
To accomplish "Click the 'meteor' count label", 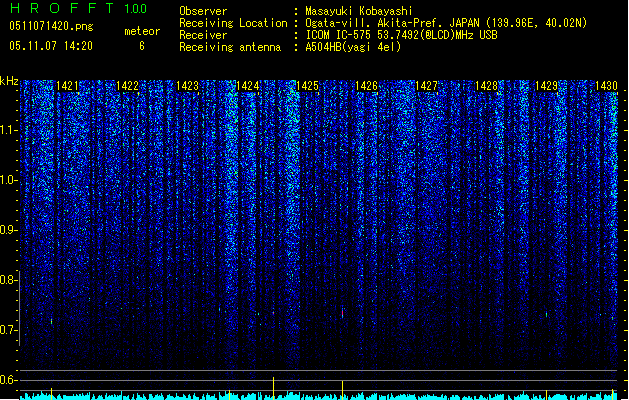I will [x=142, y=31].
